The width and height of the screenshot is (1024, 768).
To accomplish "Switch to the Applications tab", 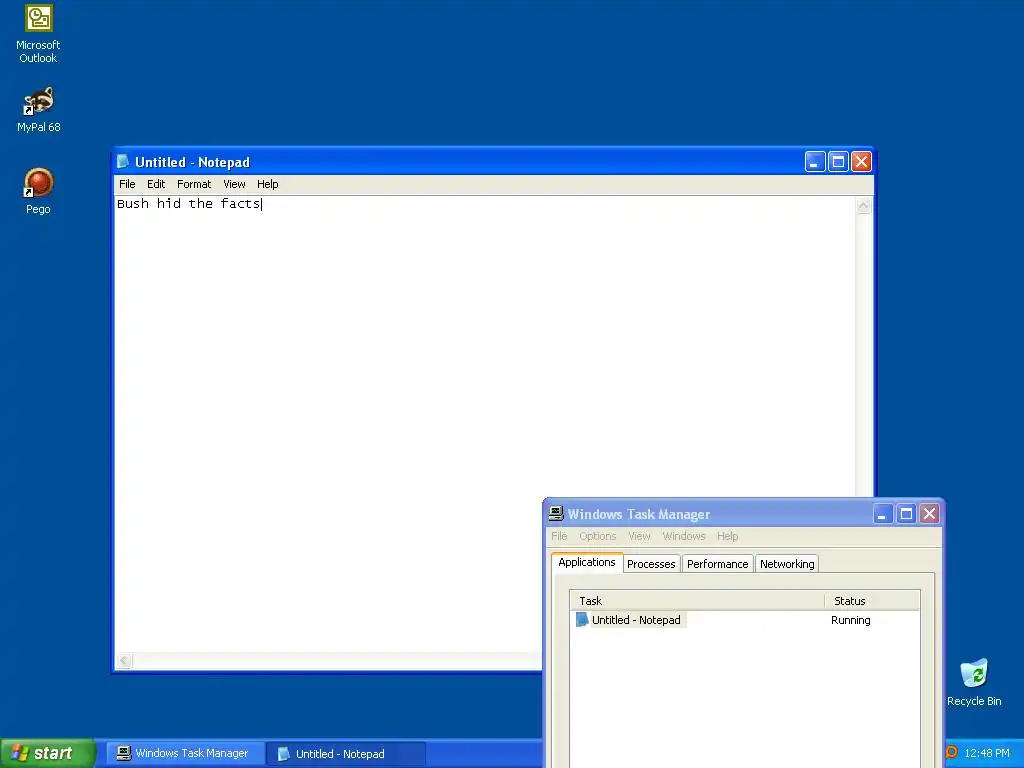I will pyautogui.click(x=586, y=562).
